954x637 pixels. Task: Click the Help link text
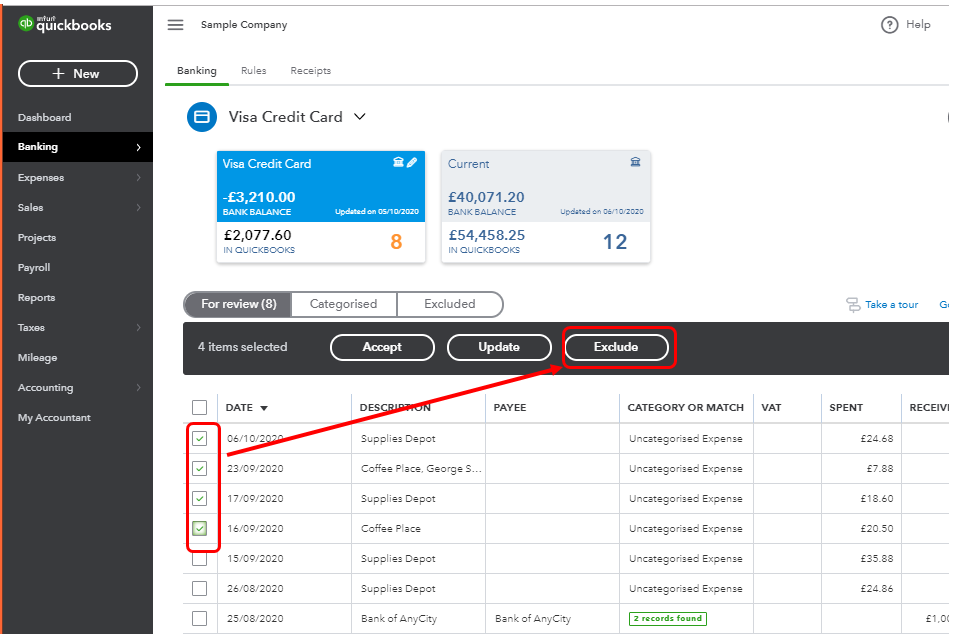coord(918,24)
